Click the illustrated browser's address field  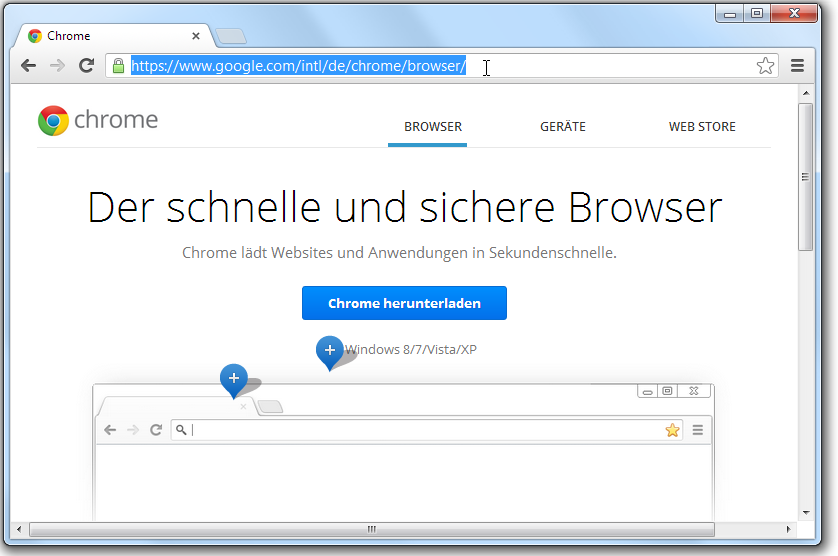pos(426,430)
